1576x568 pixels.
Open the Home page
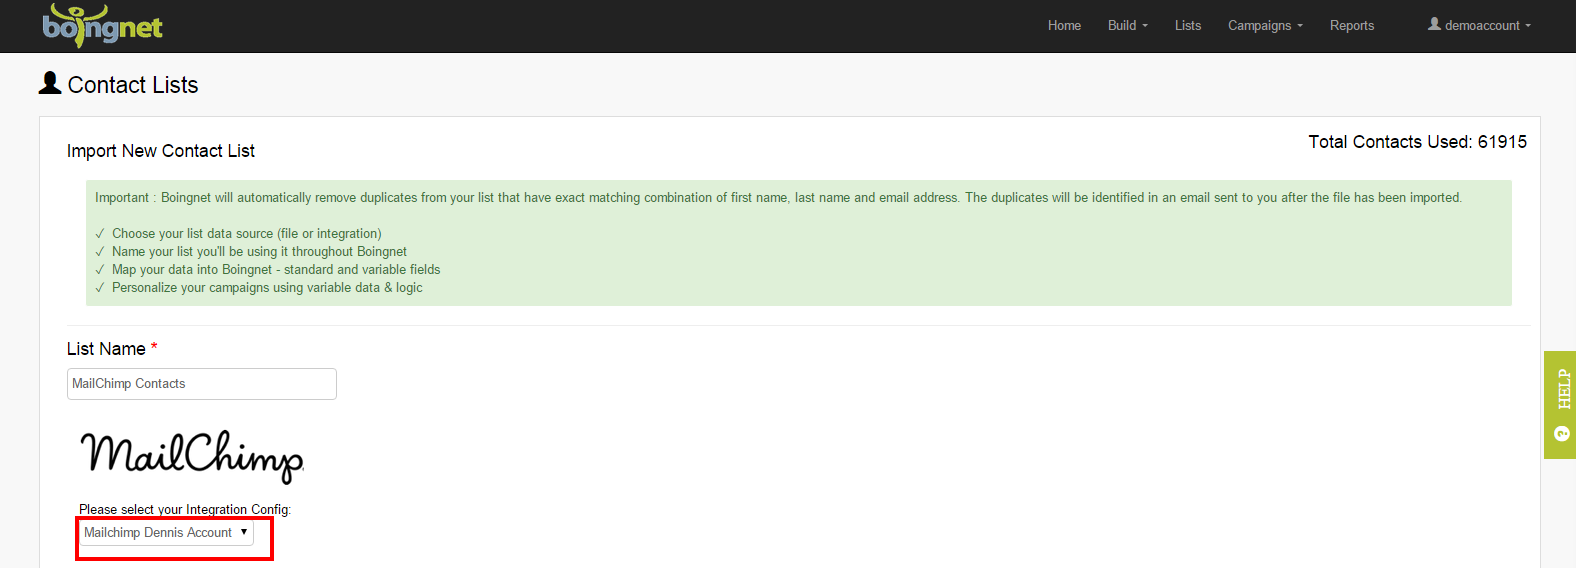coord(1064,26)
